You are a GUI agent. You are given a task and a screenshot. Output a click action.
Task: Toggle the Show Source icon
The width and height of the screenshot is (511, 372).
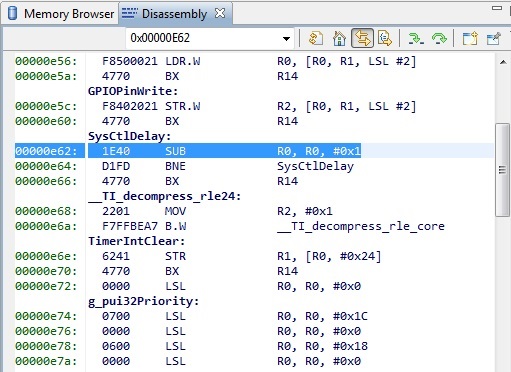[x=385, y=38]
